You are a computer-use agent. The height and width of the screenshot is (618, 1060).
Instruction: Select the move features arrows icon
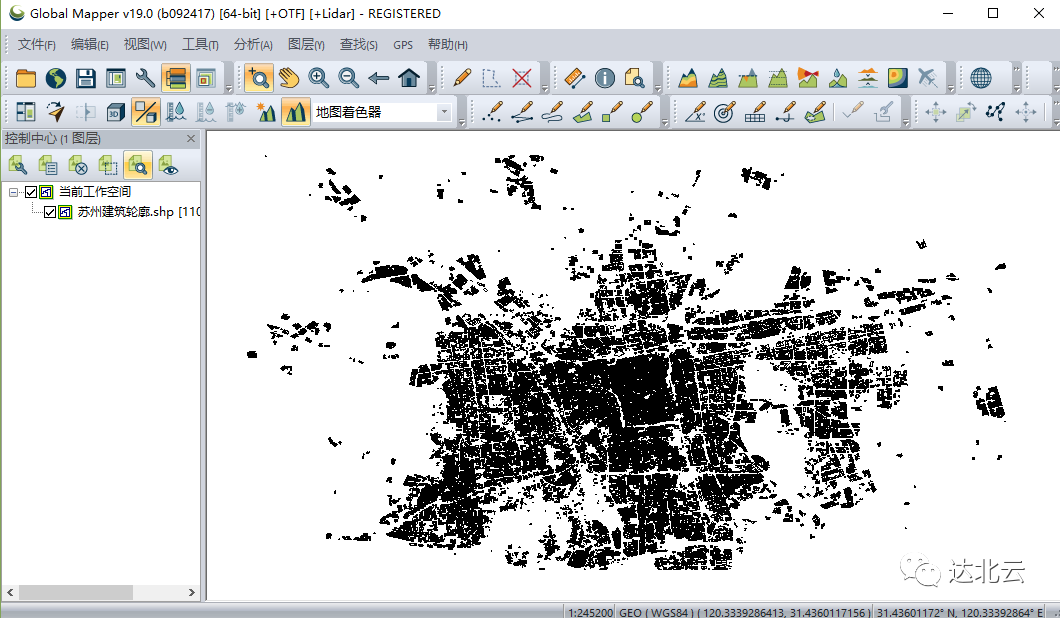coord(935,112)
